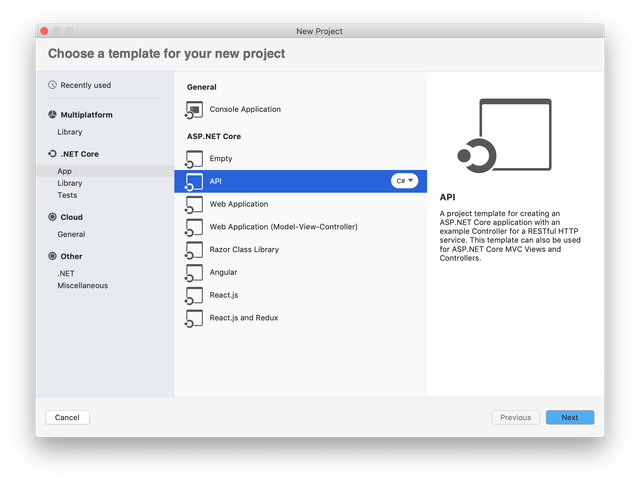Select the Multiplatform category header
The width and height of the screenshot is (640, 484).
(x=85, y=115)
